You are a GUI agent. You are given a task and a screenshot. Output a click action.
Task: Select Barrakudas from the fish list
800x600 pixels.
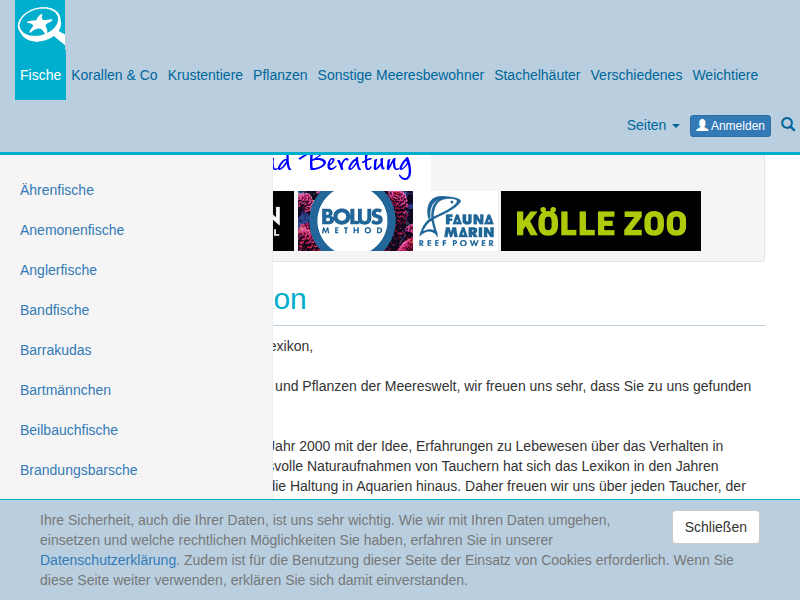[x=56, y=350]
